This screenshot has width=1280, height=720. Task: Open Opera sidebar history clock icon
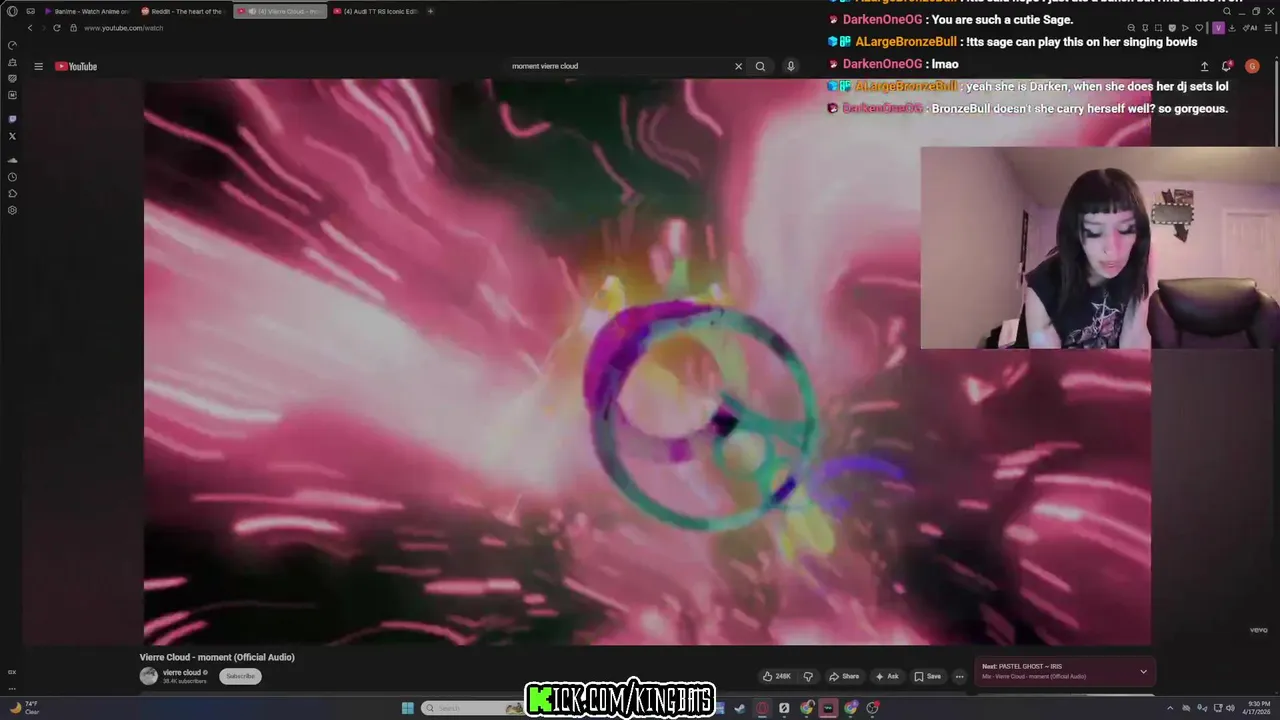(x=12, y=177)
